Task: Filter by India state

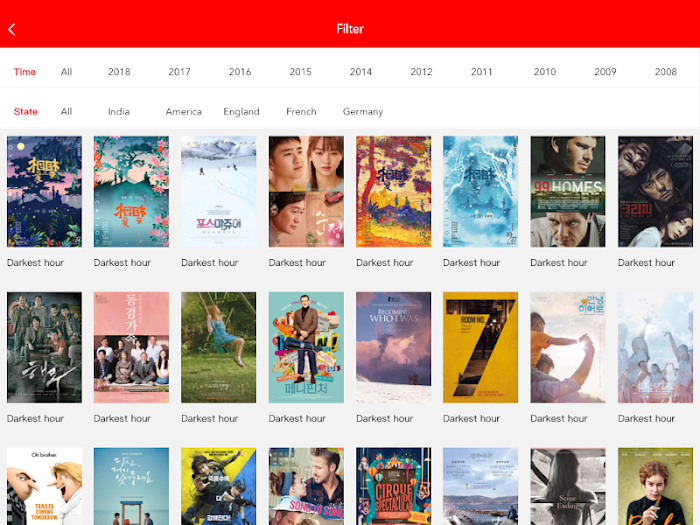Action: [119, 112]
